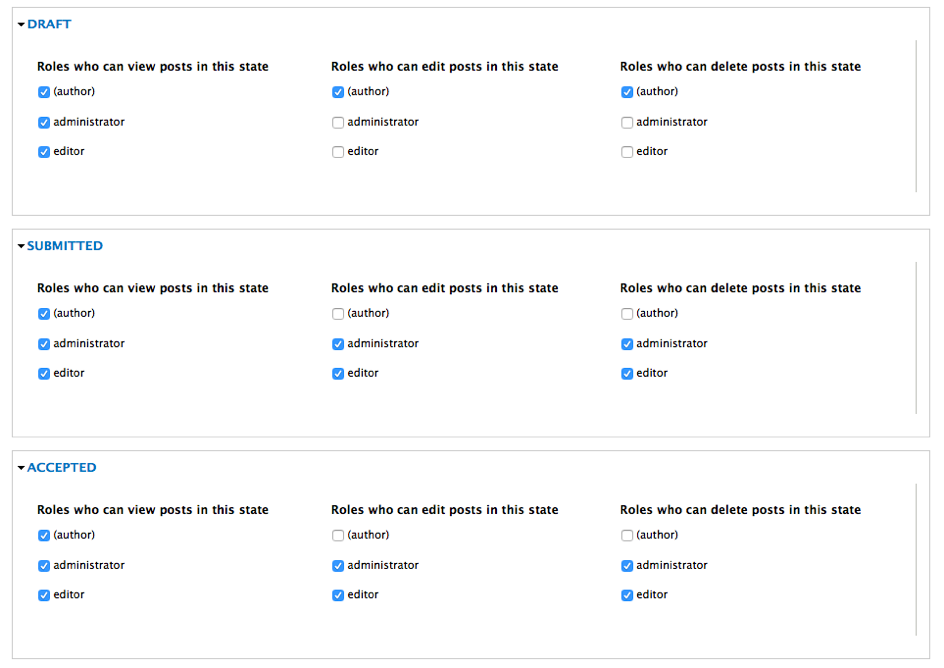Uncheck administrator edit permission in Accepted
Viewport: 944px width, 668px height.
click(338, 566)
